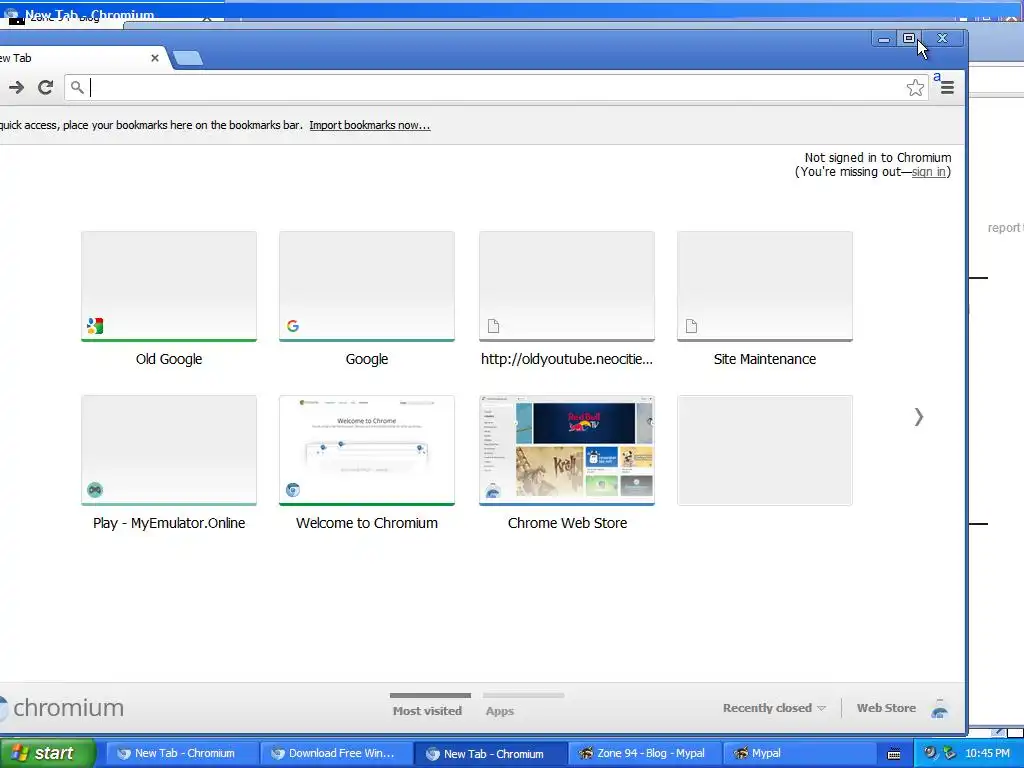Open Chrome Web Store thumbnail
Image resolution: width=1024 pixels, height=768 pixels.
[x=567, y=450]
